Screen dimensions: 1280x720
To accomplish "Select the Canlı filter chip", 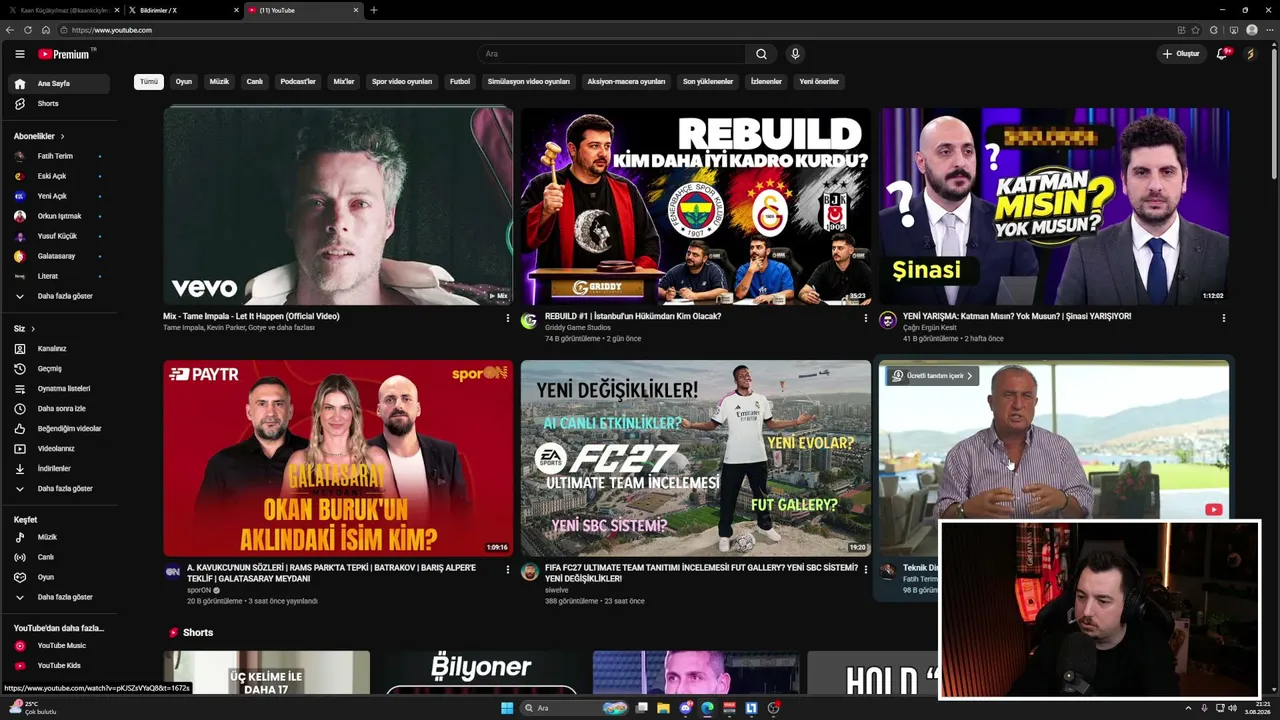I will click(x=255, y=82).
